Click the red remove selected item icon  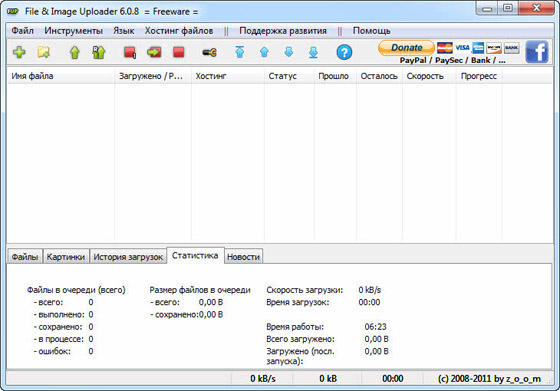130,52
